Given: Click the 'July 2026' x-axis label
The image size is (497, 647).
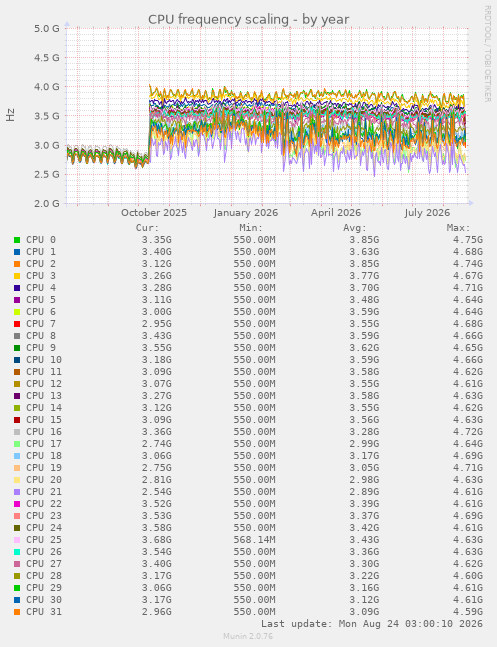Looking at the screenshot, I should (427, 213).
